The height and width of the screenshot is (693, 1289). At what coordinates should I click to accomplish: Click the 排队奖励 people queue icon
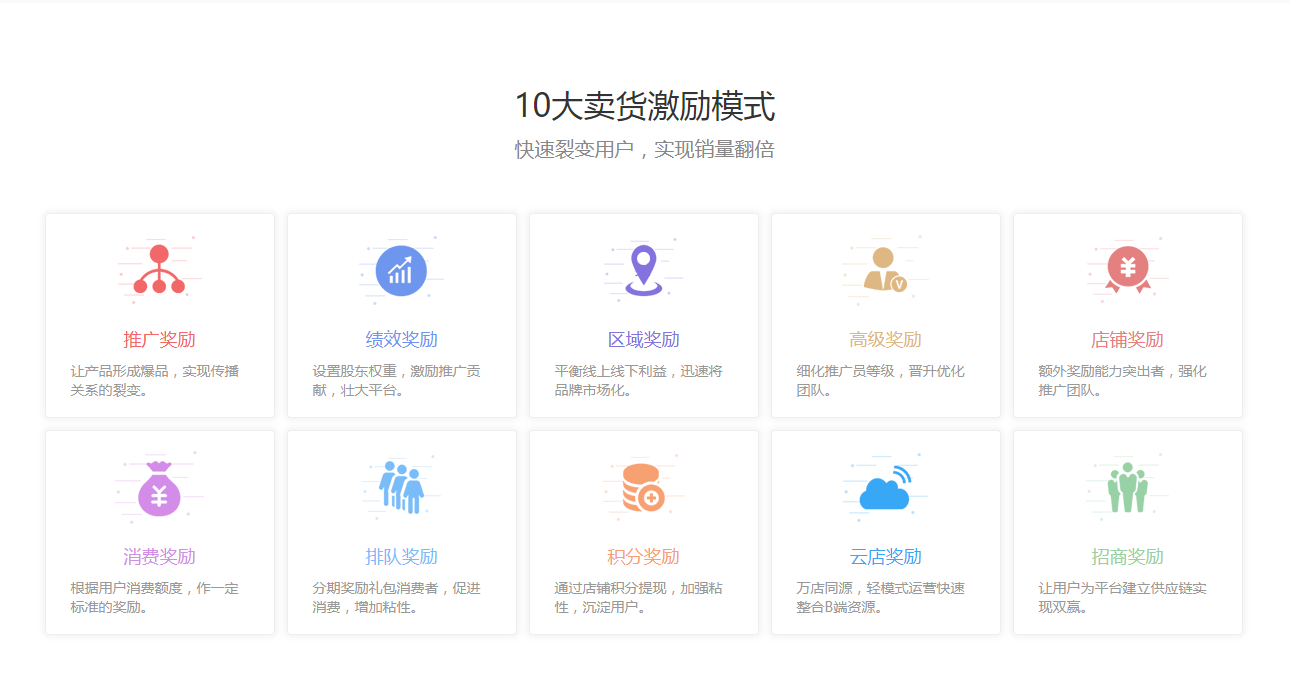401,487
